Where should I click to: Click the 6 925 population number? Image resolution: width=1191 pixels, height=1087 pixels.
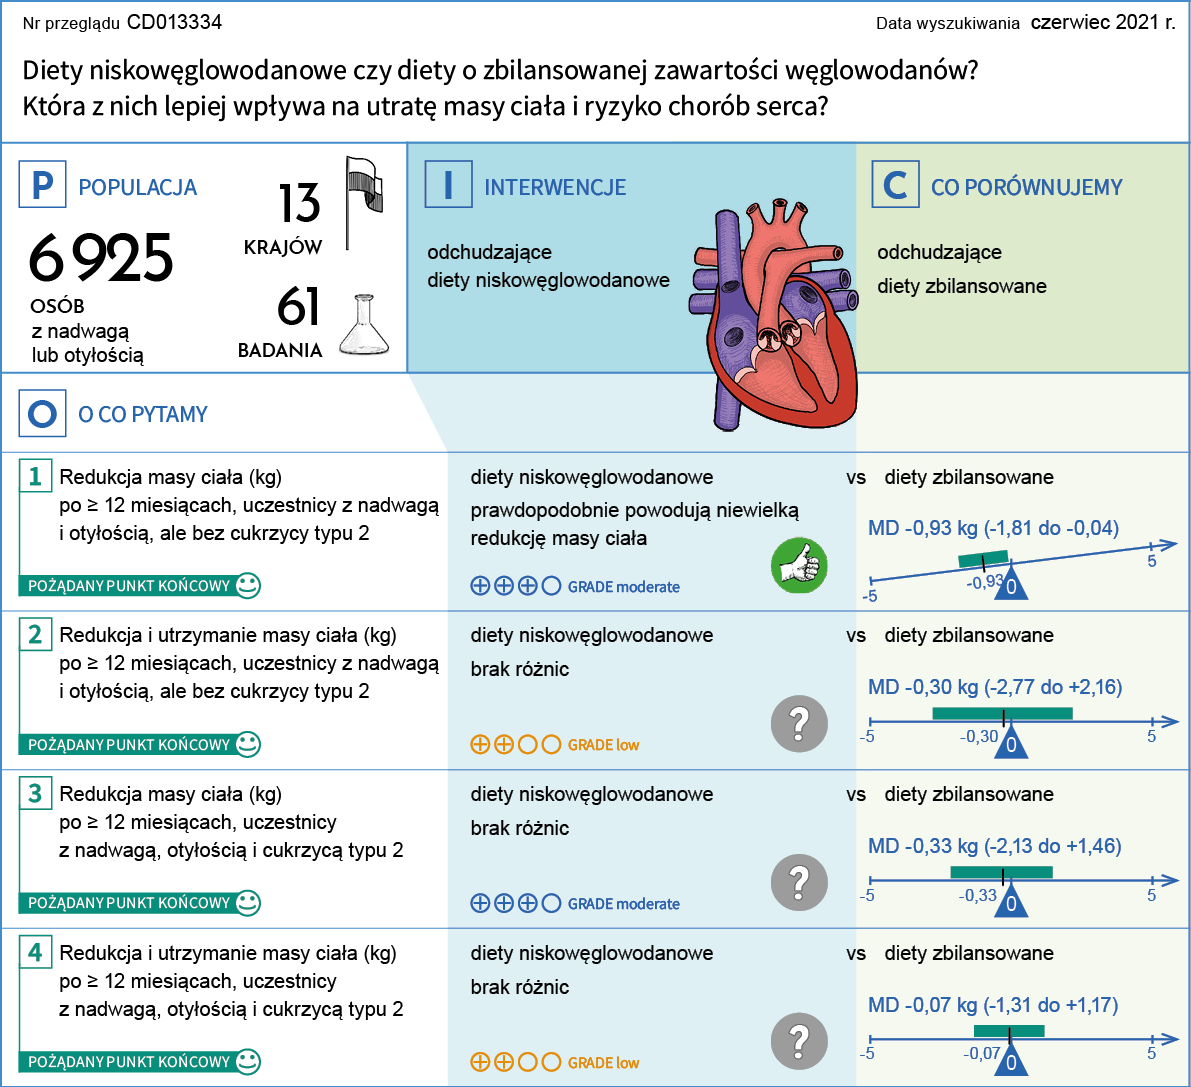tap(101, 258)
